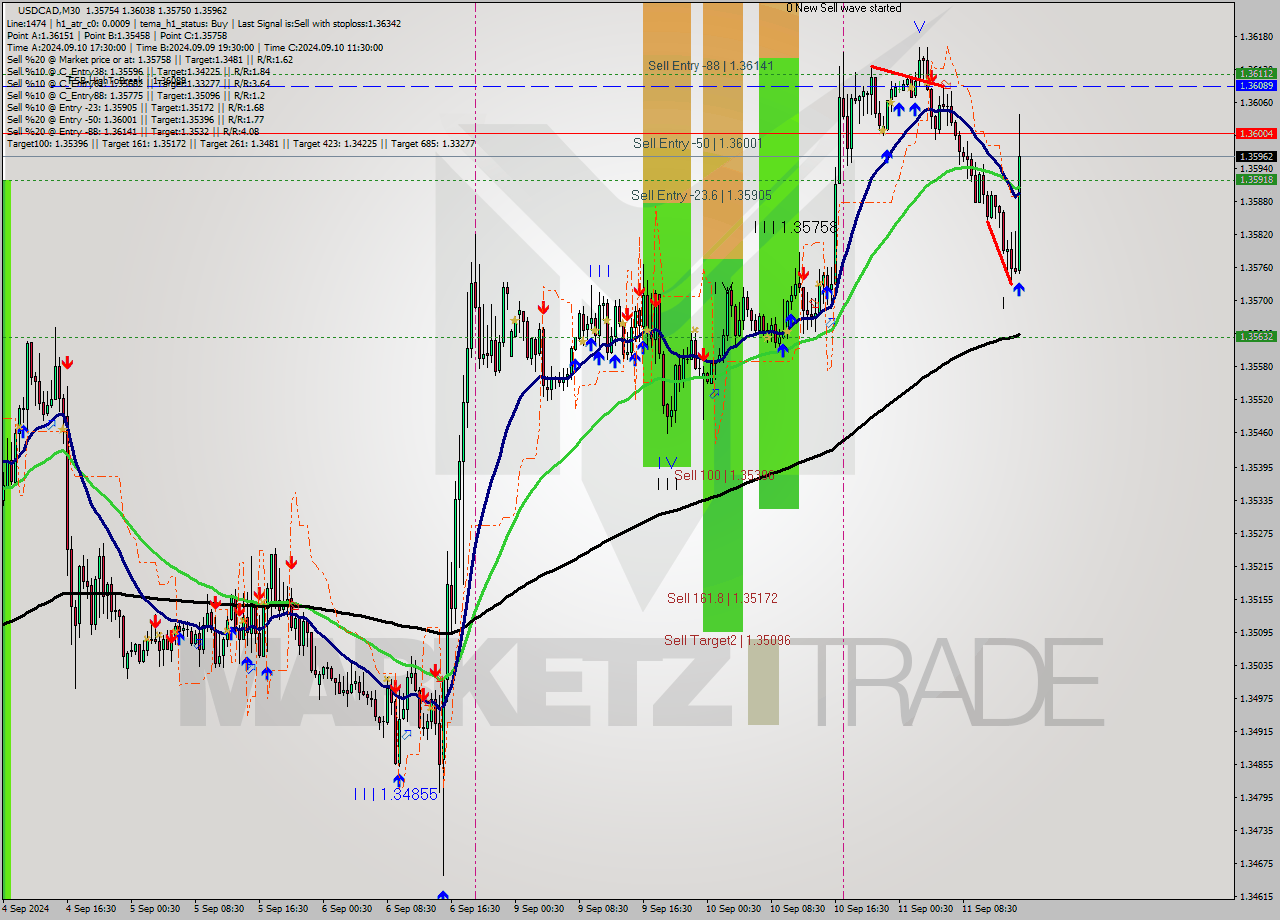Select the 'Sell Entry -23.6 | 1.35905' label
Image resolution: width=1280 pixels, height=920 pixels.
[x=701, y=195]
